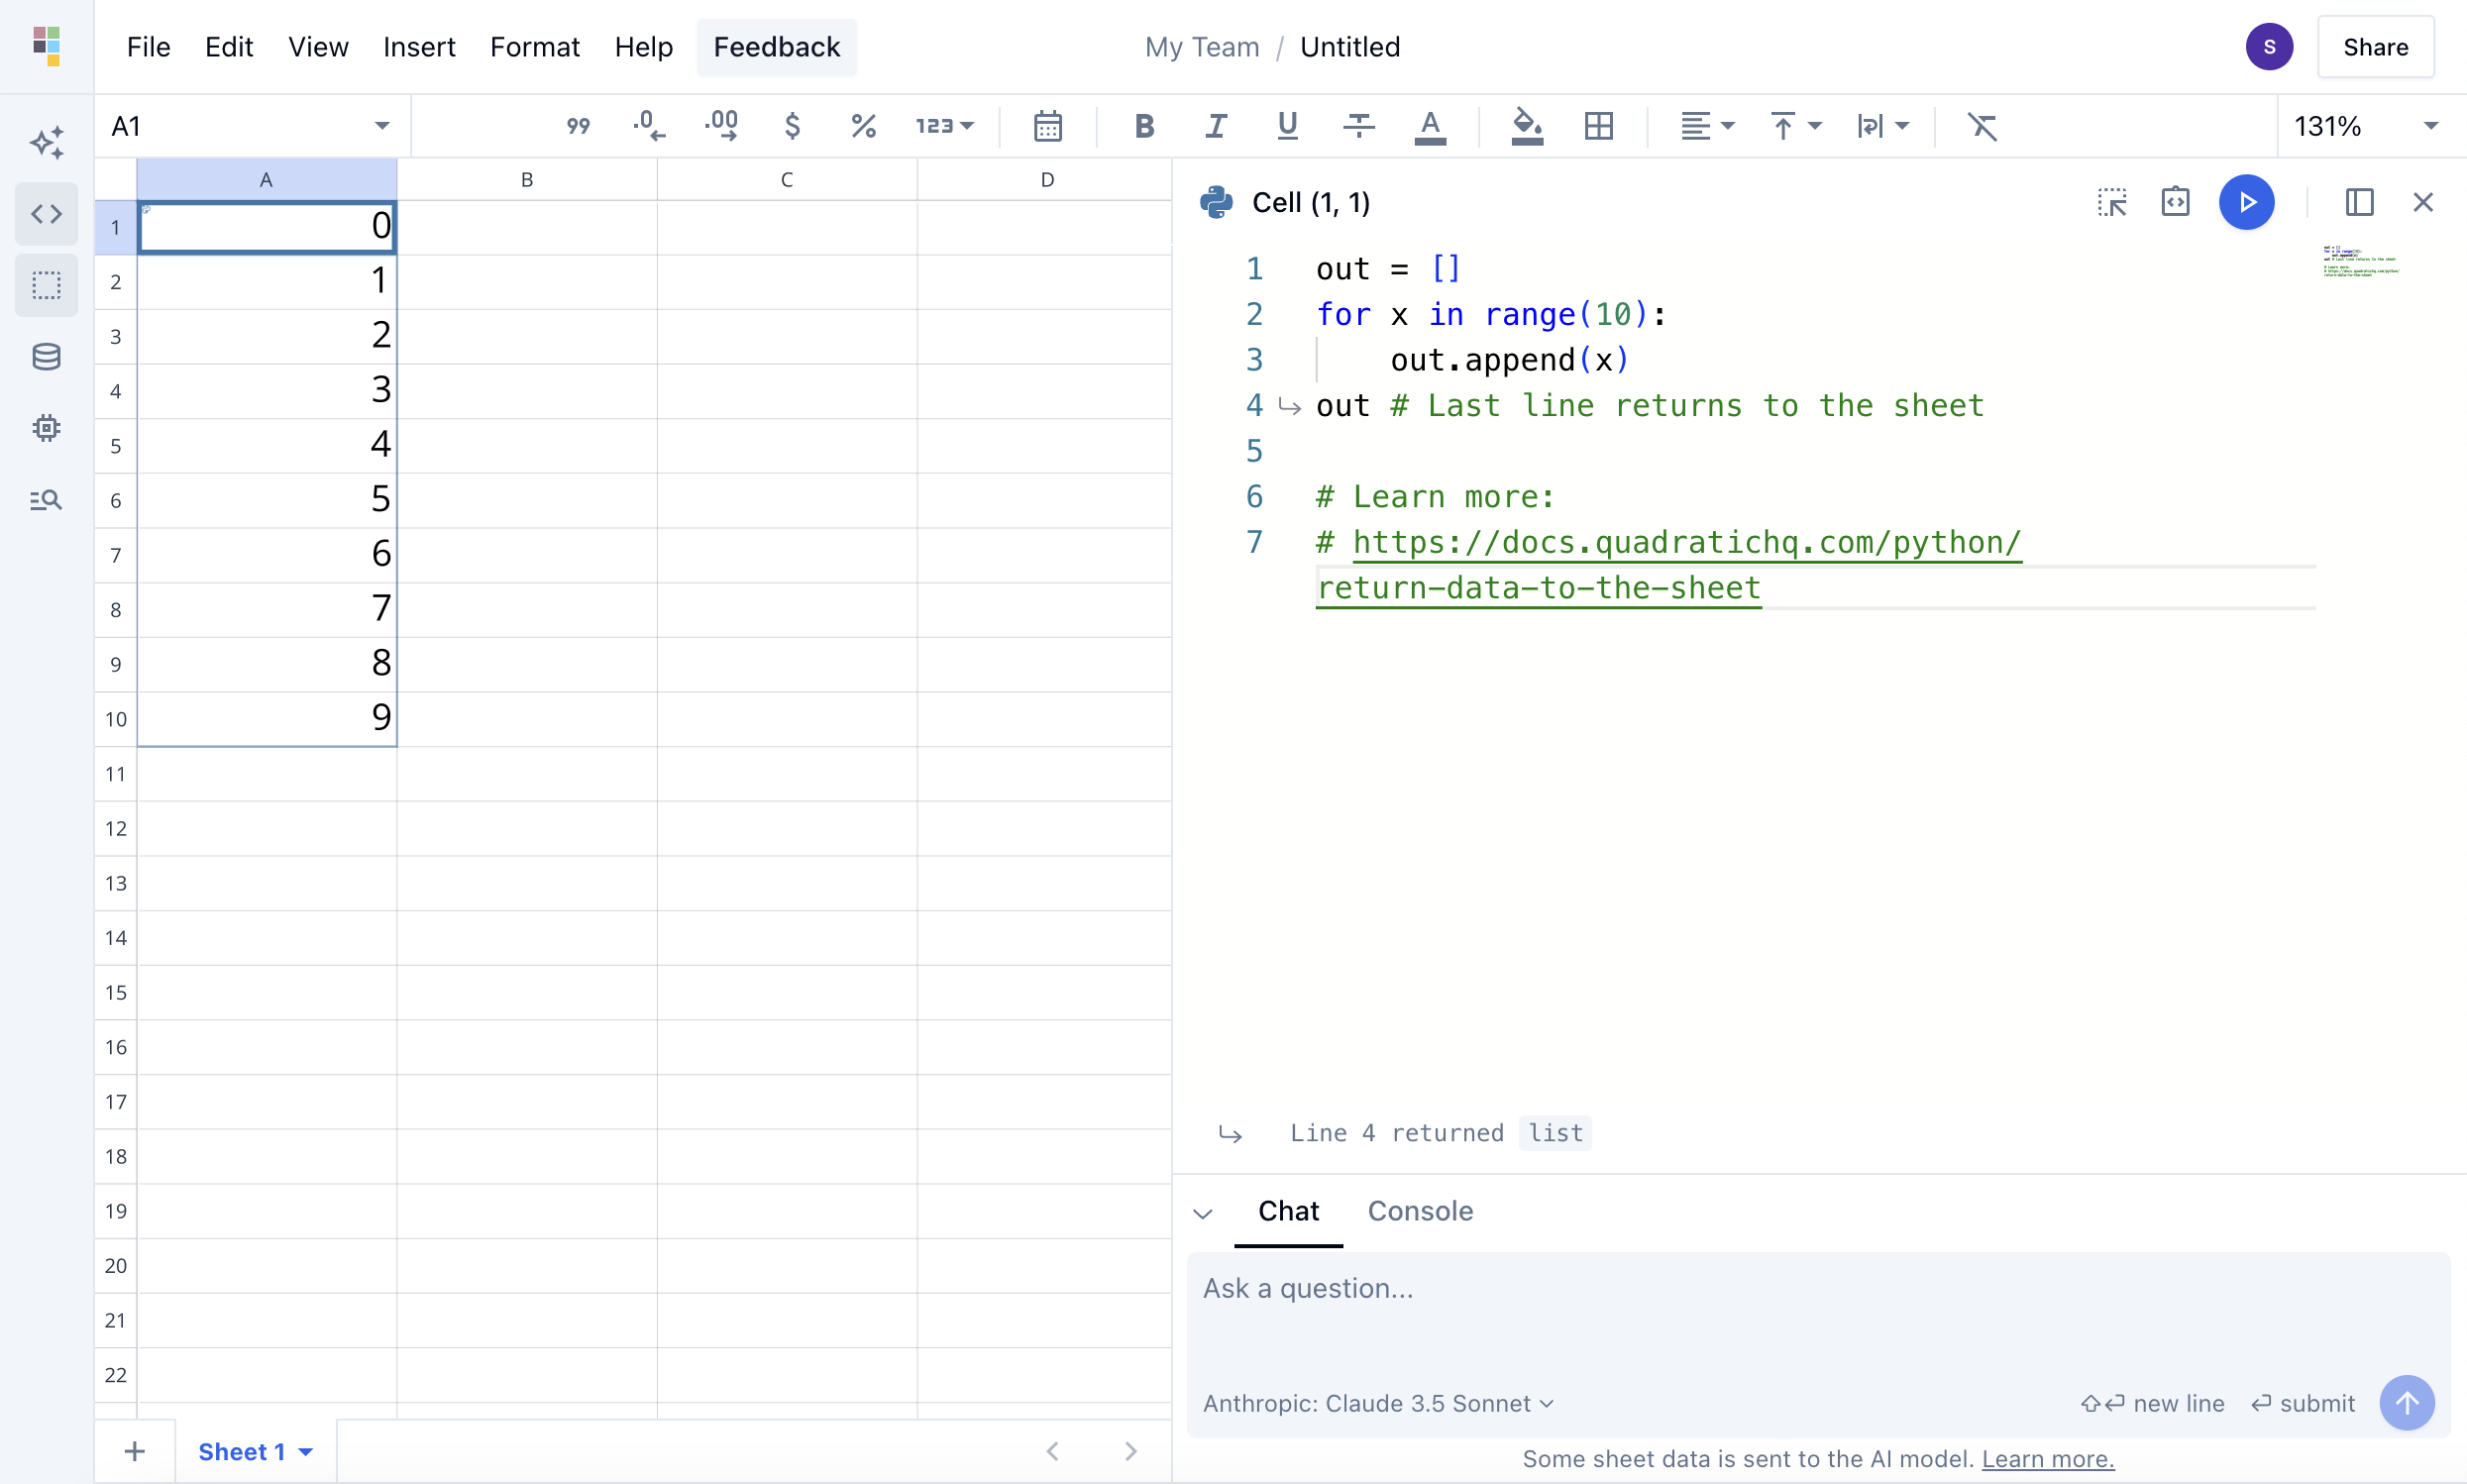The height and width of the screenshot is (1484, 2467).
Task: Toggle bold formatting
Action: [1144, 126]
